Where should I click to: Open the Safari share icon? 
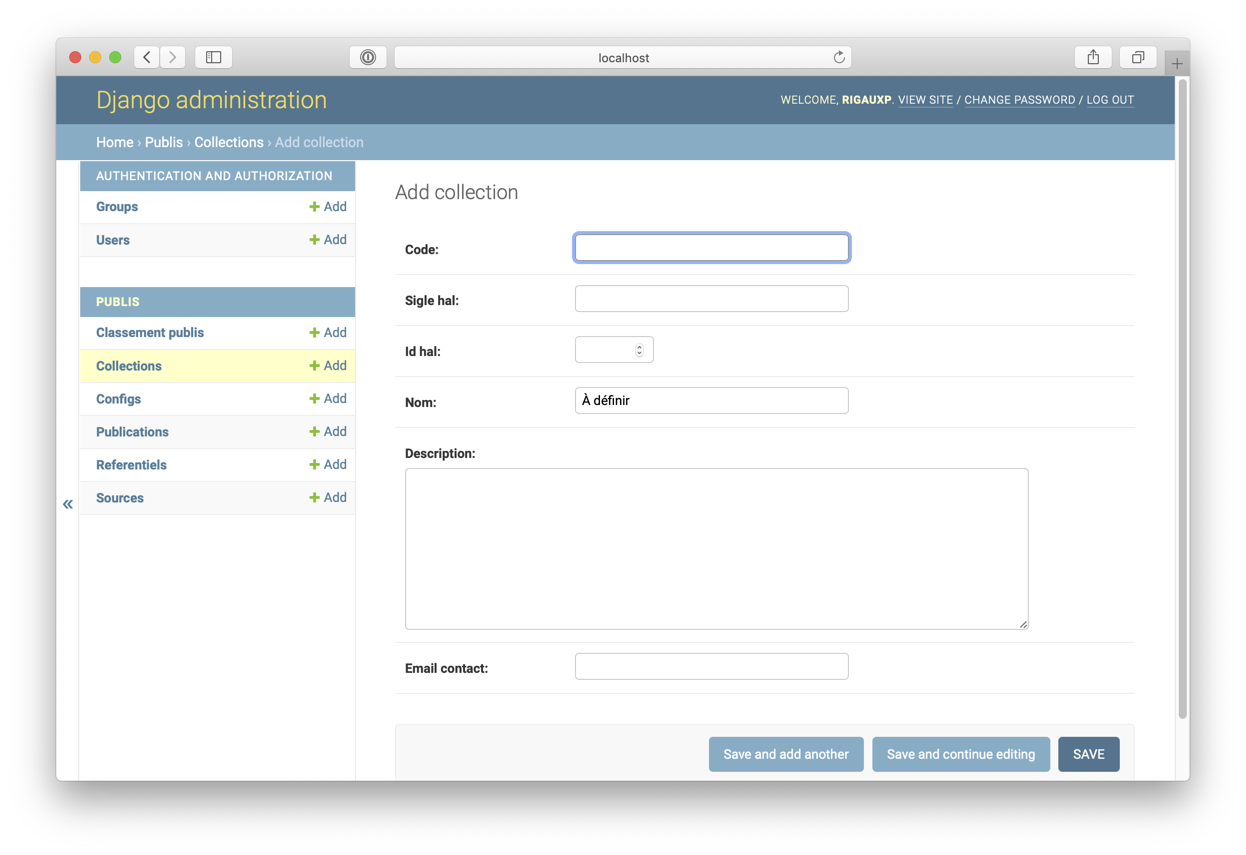(x=1093, y=58)
